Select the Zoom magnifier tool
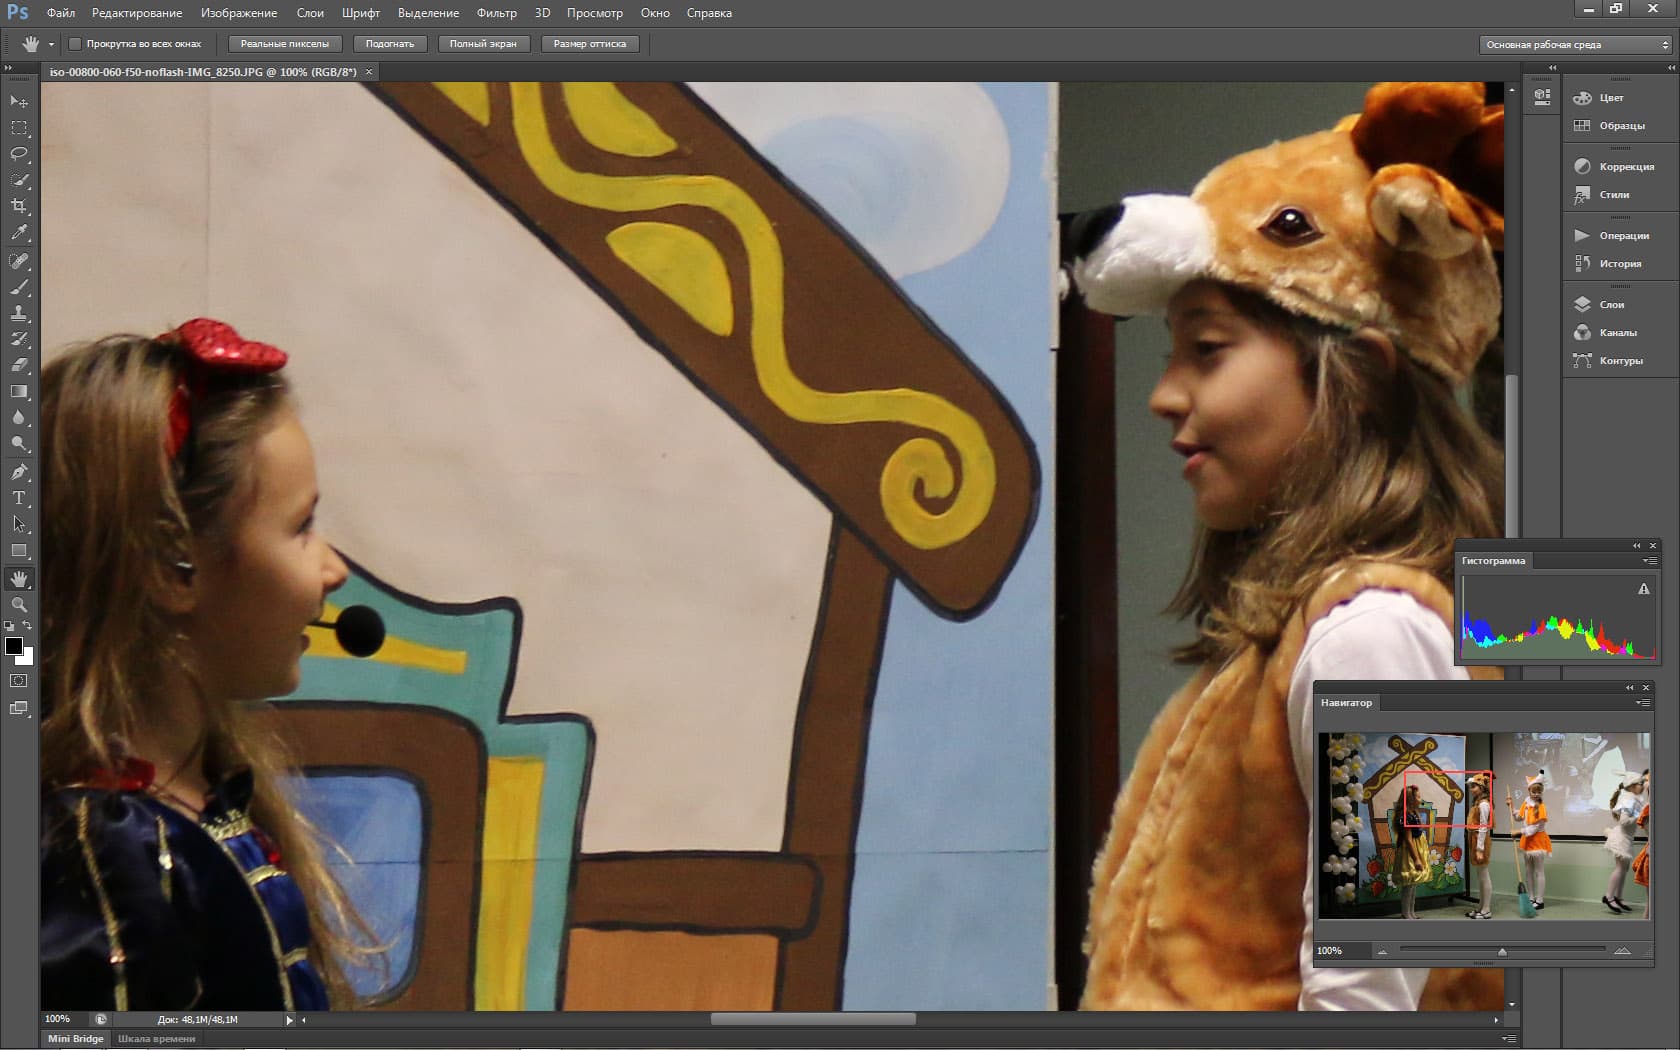The image size is (1680, 1050). 19,605
